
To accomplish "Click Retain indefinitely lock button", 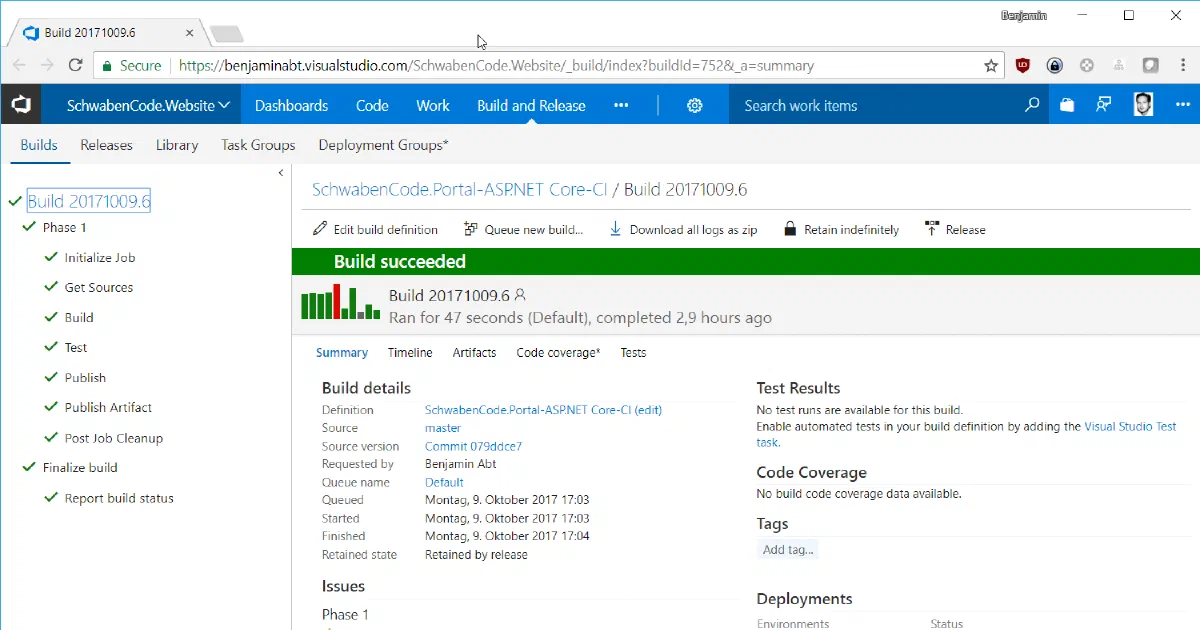I will coord(841,229).
